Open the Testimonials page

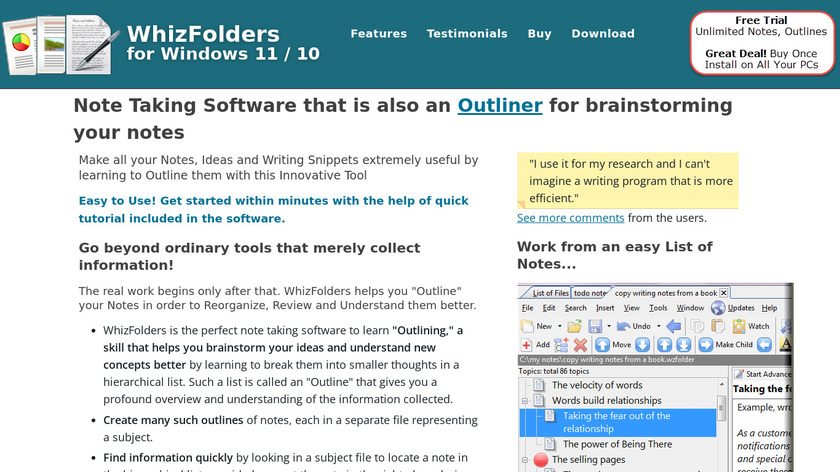point(467,34)
